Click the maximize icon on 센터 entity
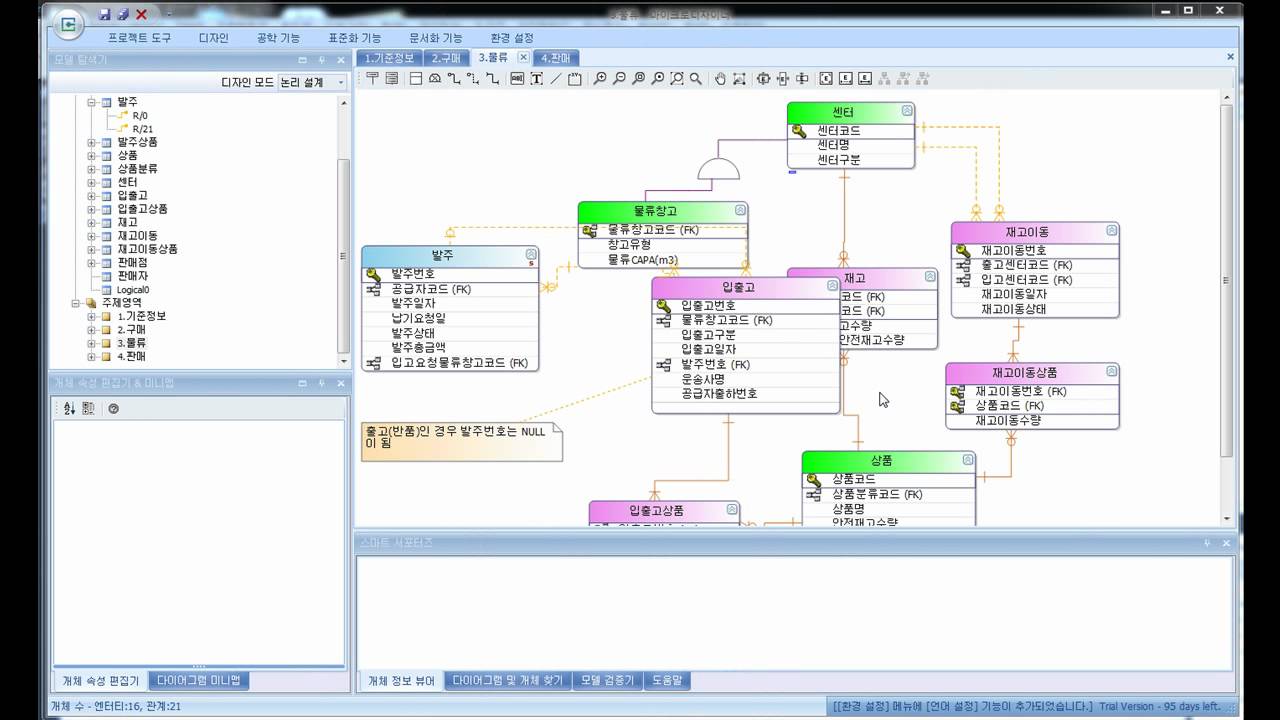Screen dimensions: 1280x720 (x=907, y=110)
